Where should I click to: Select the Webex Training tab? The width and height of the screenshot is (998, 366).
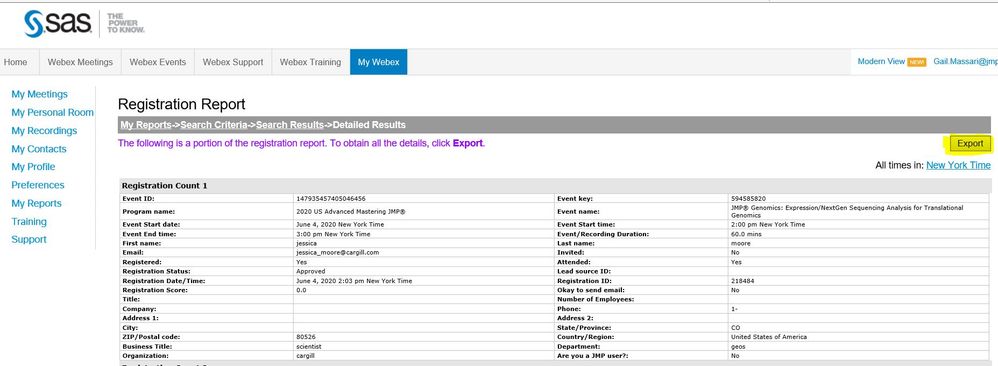click(x=311, y=62)
